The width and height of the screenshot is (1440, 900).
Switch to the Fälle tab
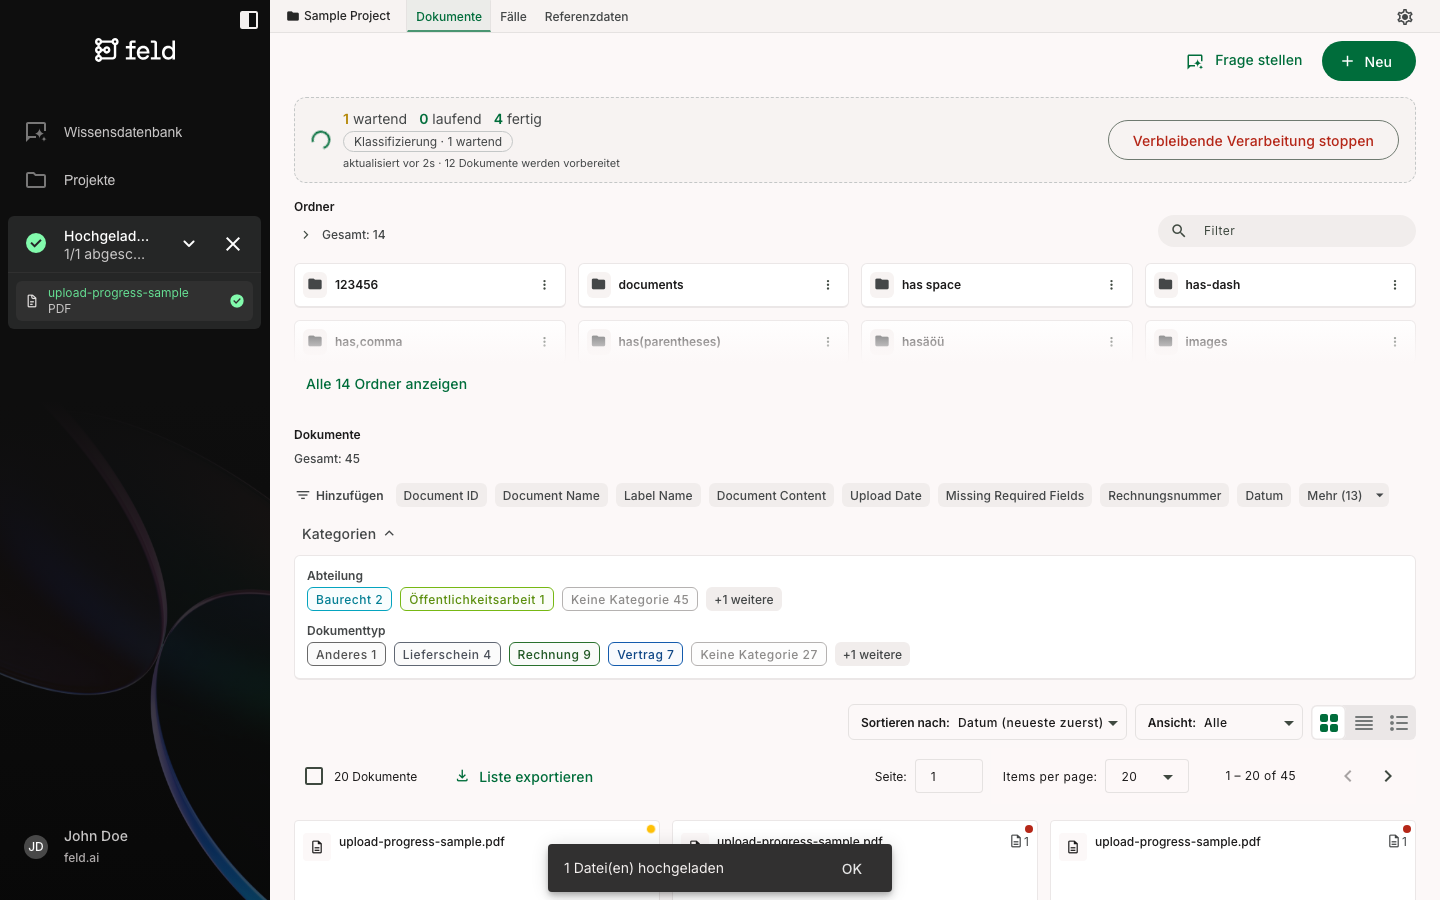click(x=513, y=17)
